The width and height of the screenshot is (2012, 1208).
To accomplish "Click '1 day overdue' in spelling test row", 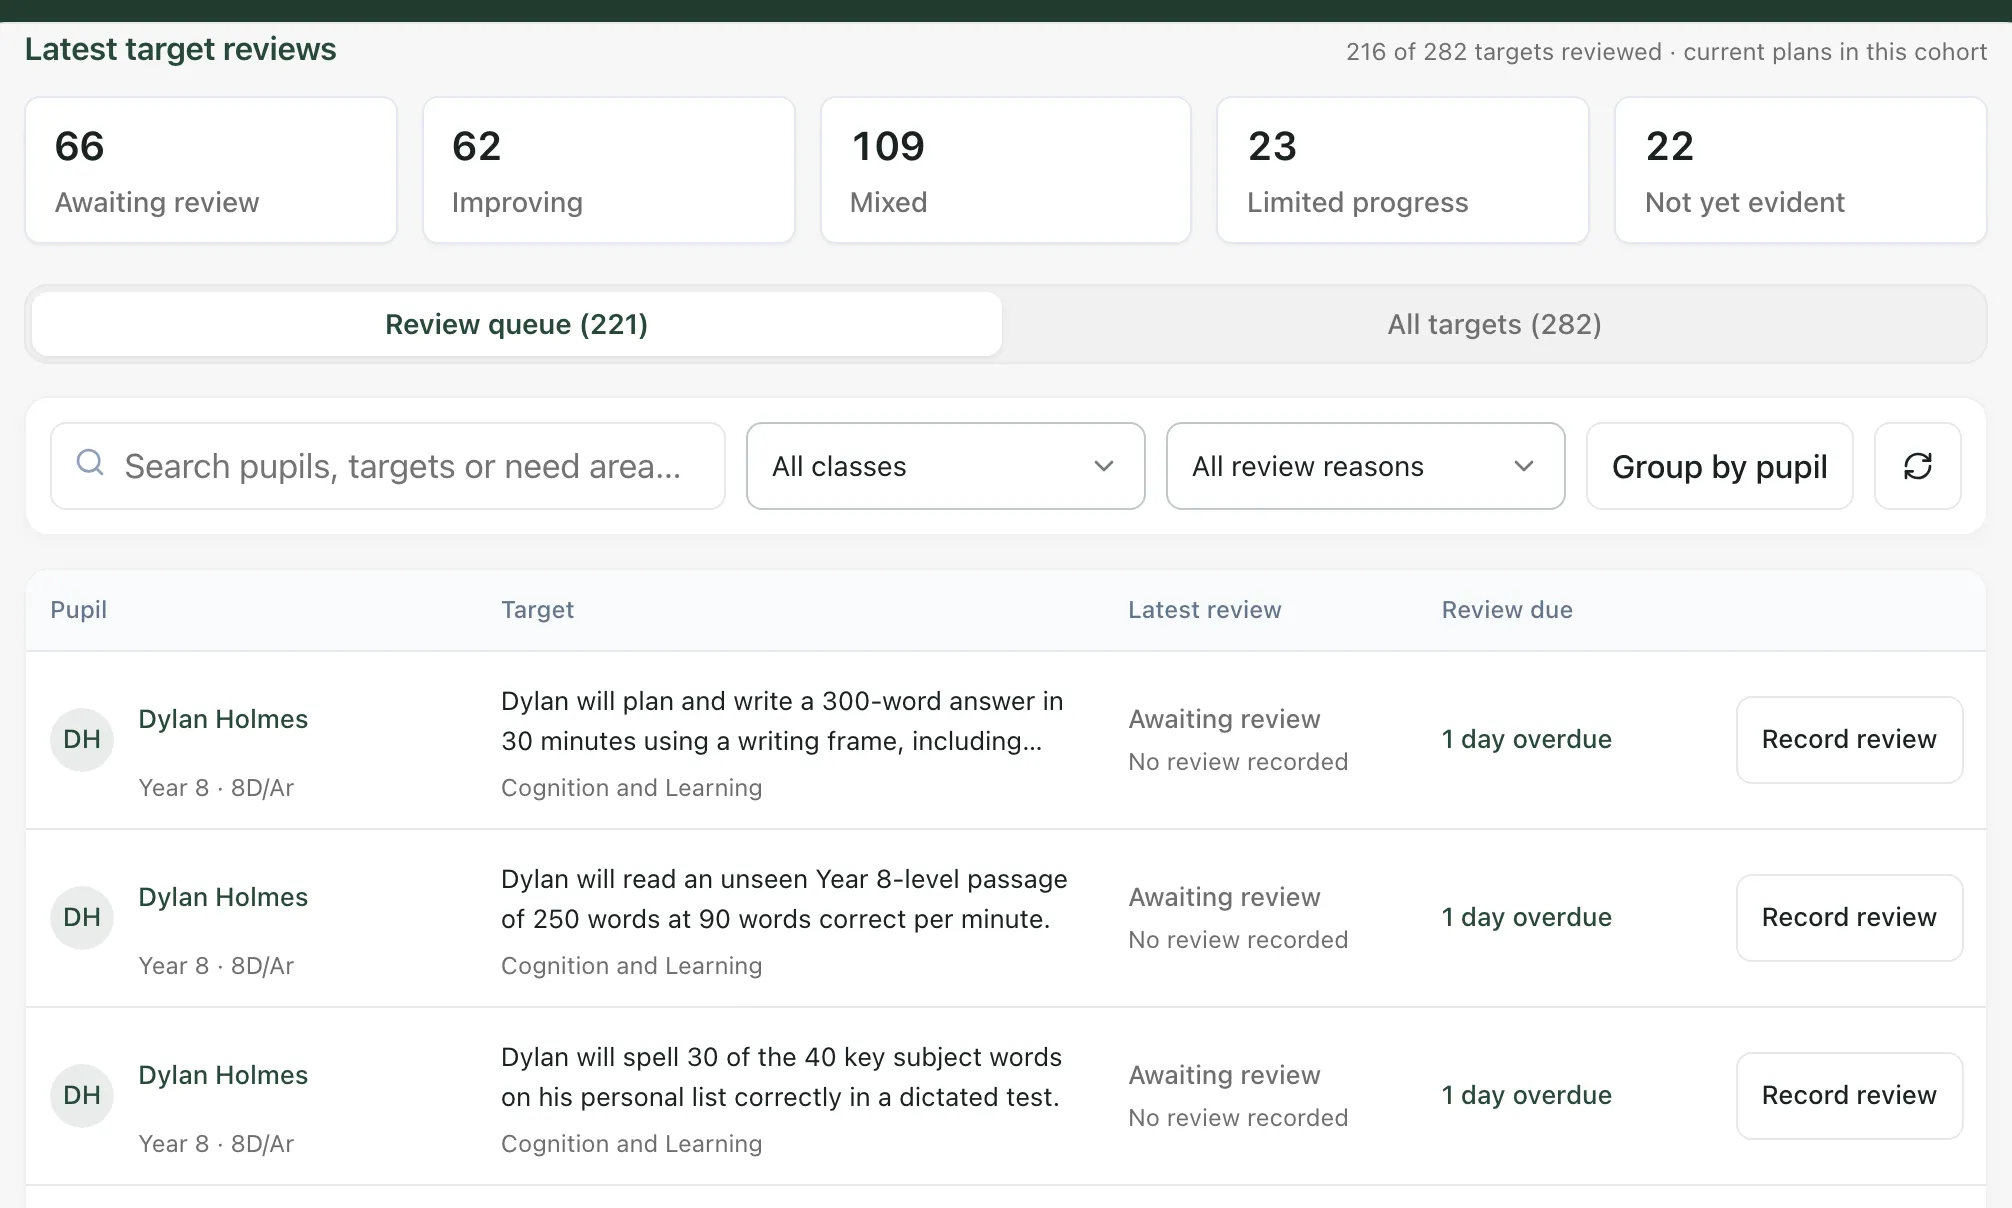I will [1526, 1096].
